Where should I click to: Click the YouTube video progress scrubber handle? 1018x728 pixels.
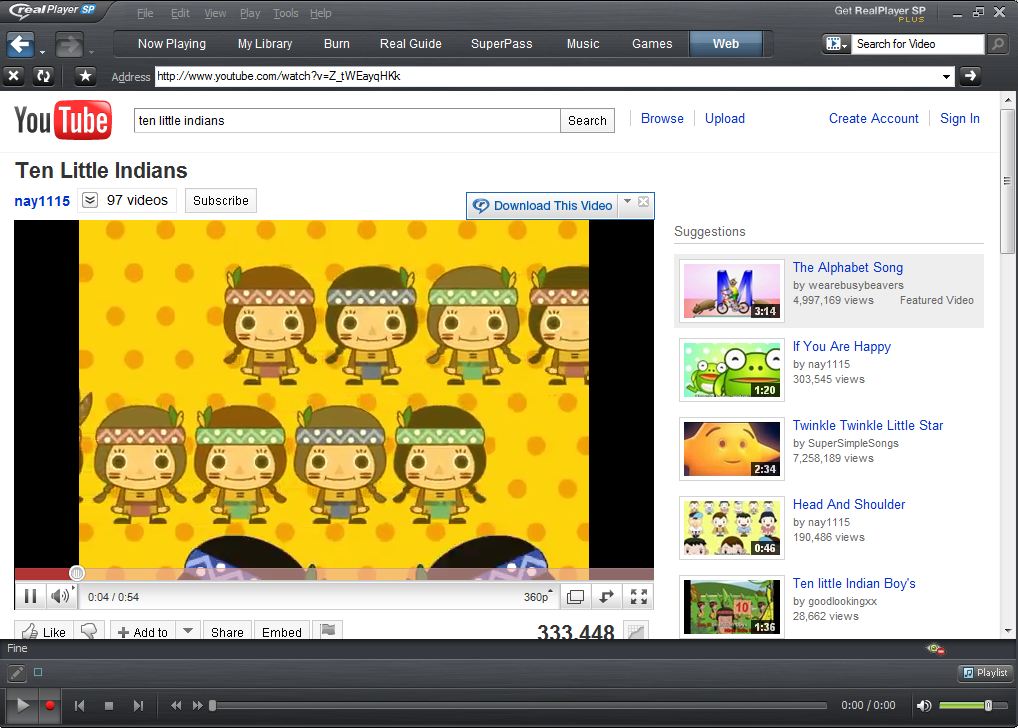tap(77, 573)
